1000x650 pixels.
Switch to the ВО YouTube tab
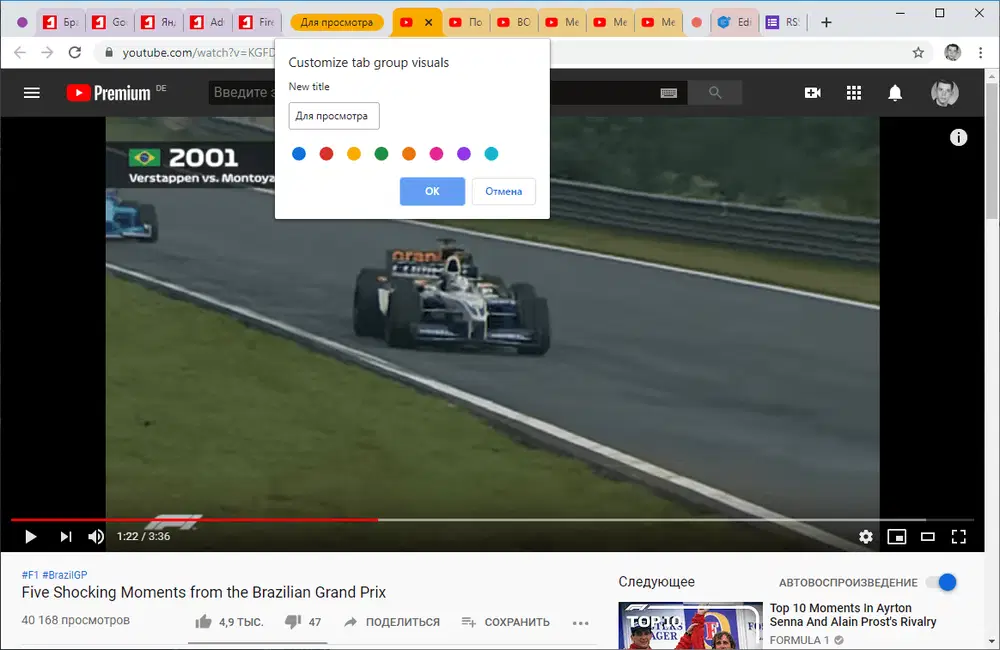pyautogui.click(x=514, y=22)
